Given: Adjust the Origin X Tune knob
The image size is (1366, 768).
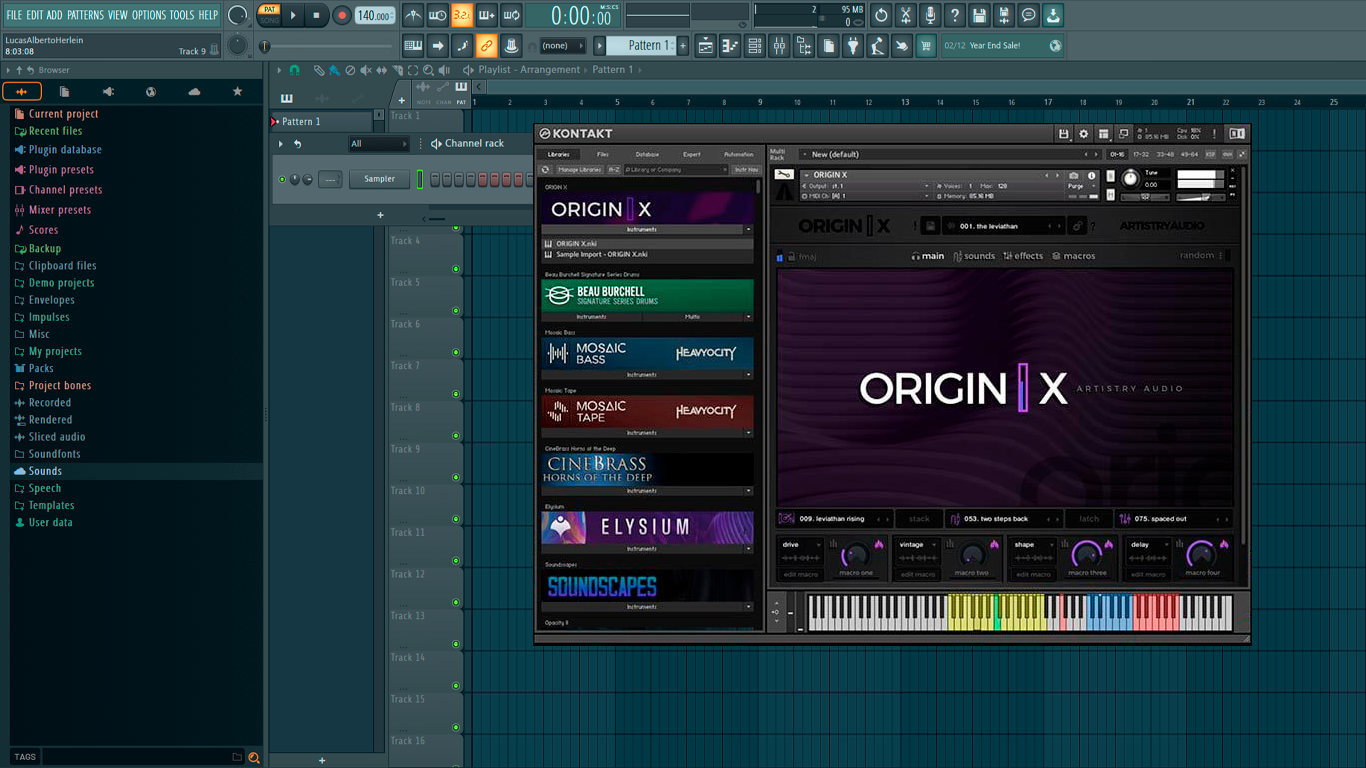Looking at the screenshot, I should point(1130,179).
